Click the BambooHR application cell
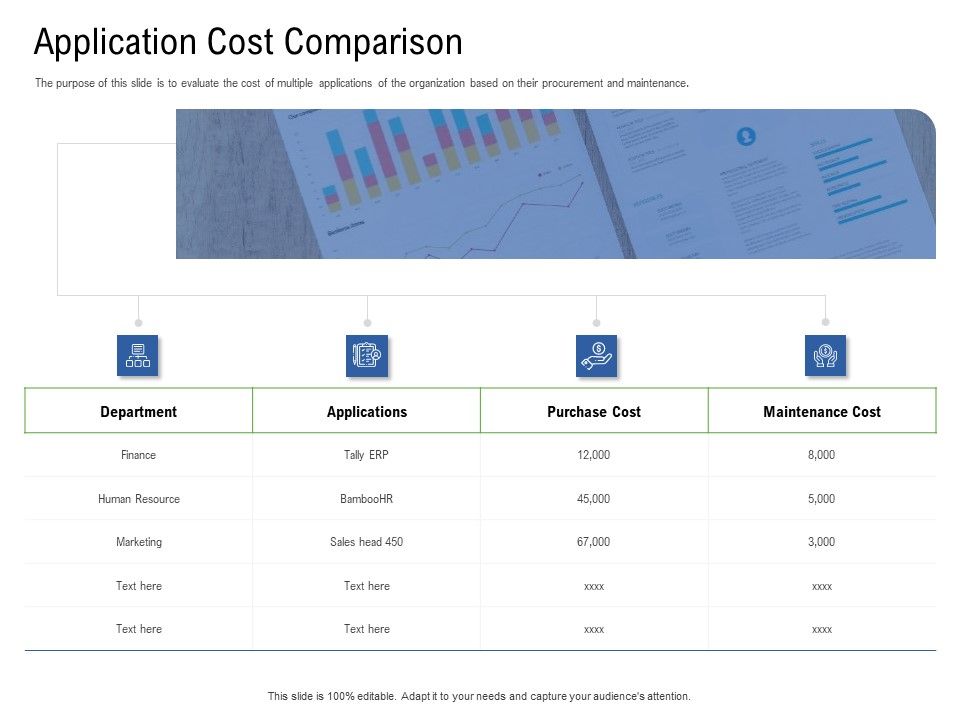This screenshot has width=960, height=720. [x=367, y=499]
